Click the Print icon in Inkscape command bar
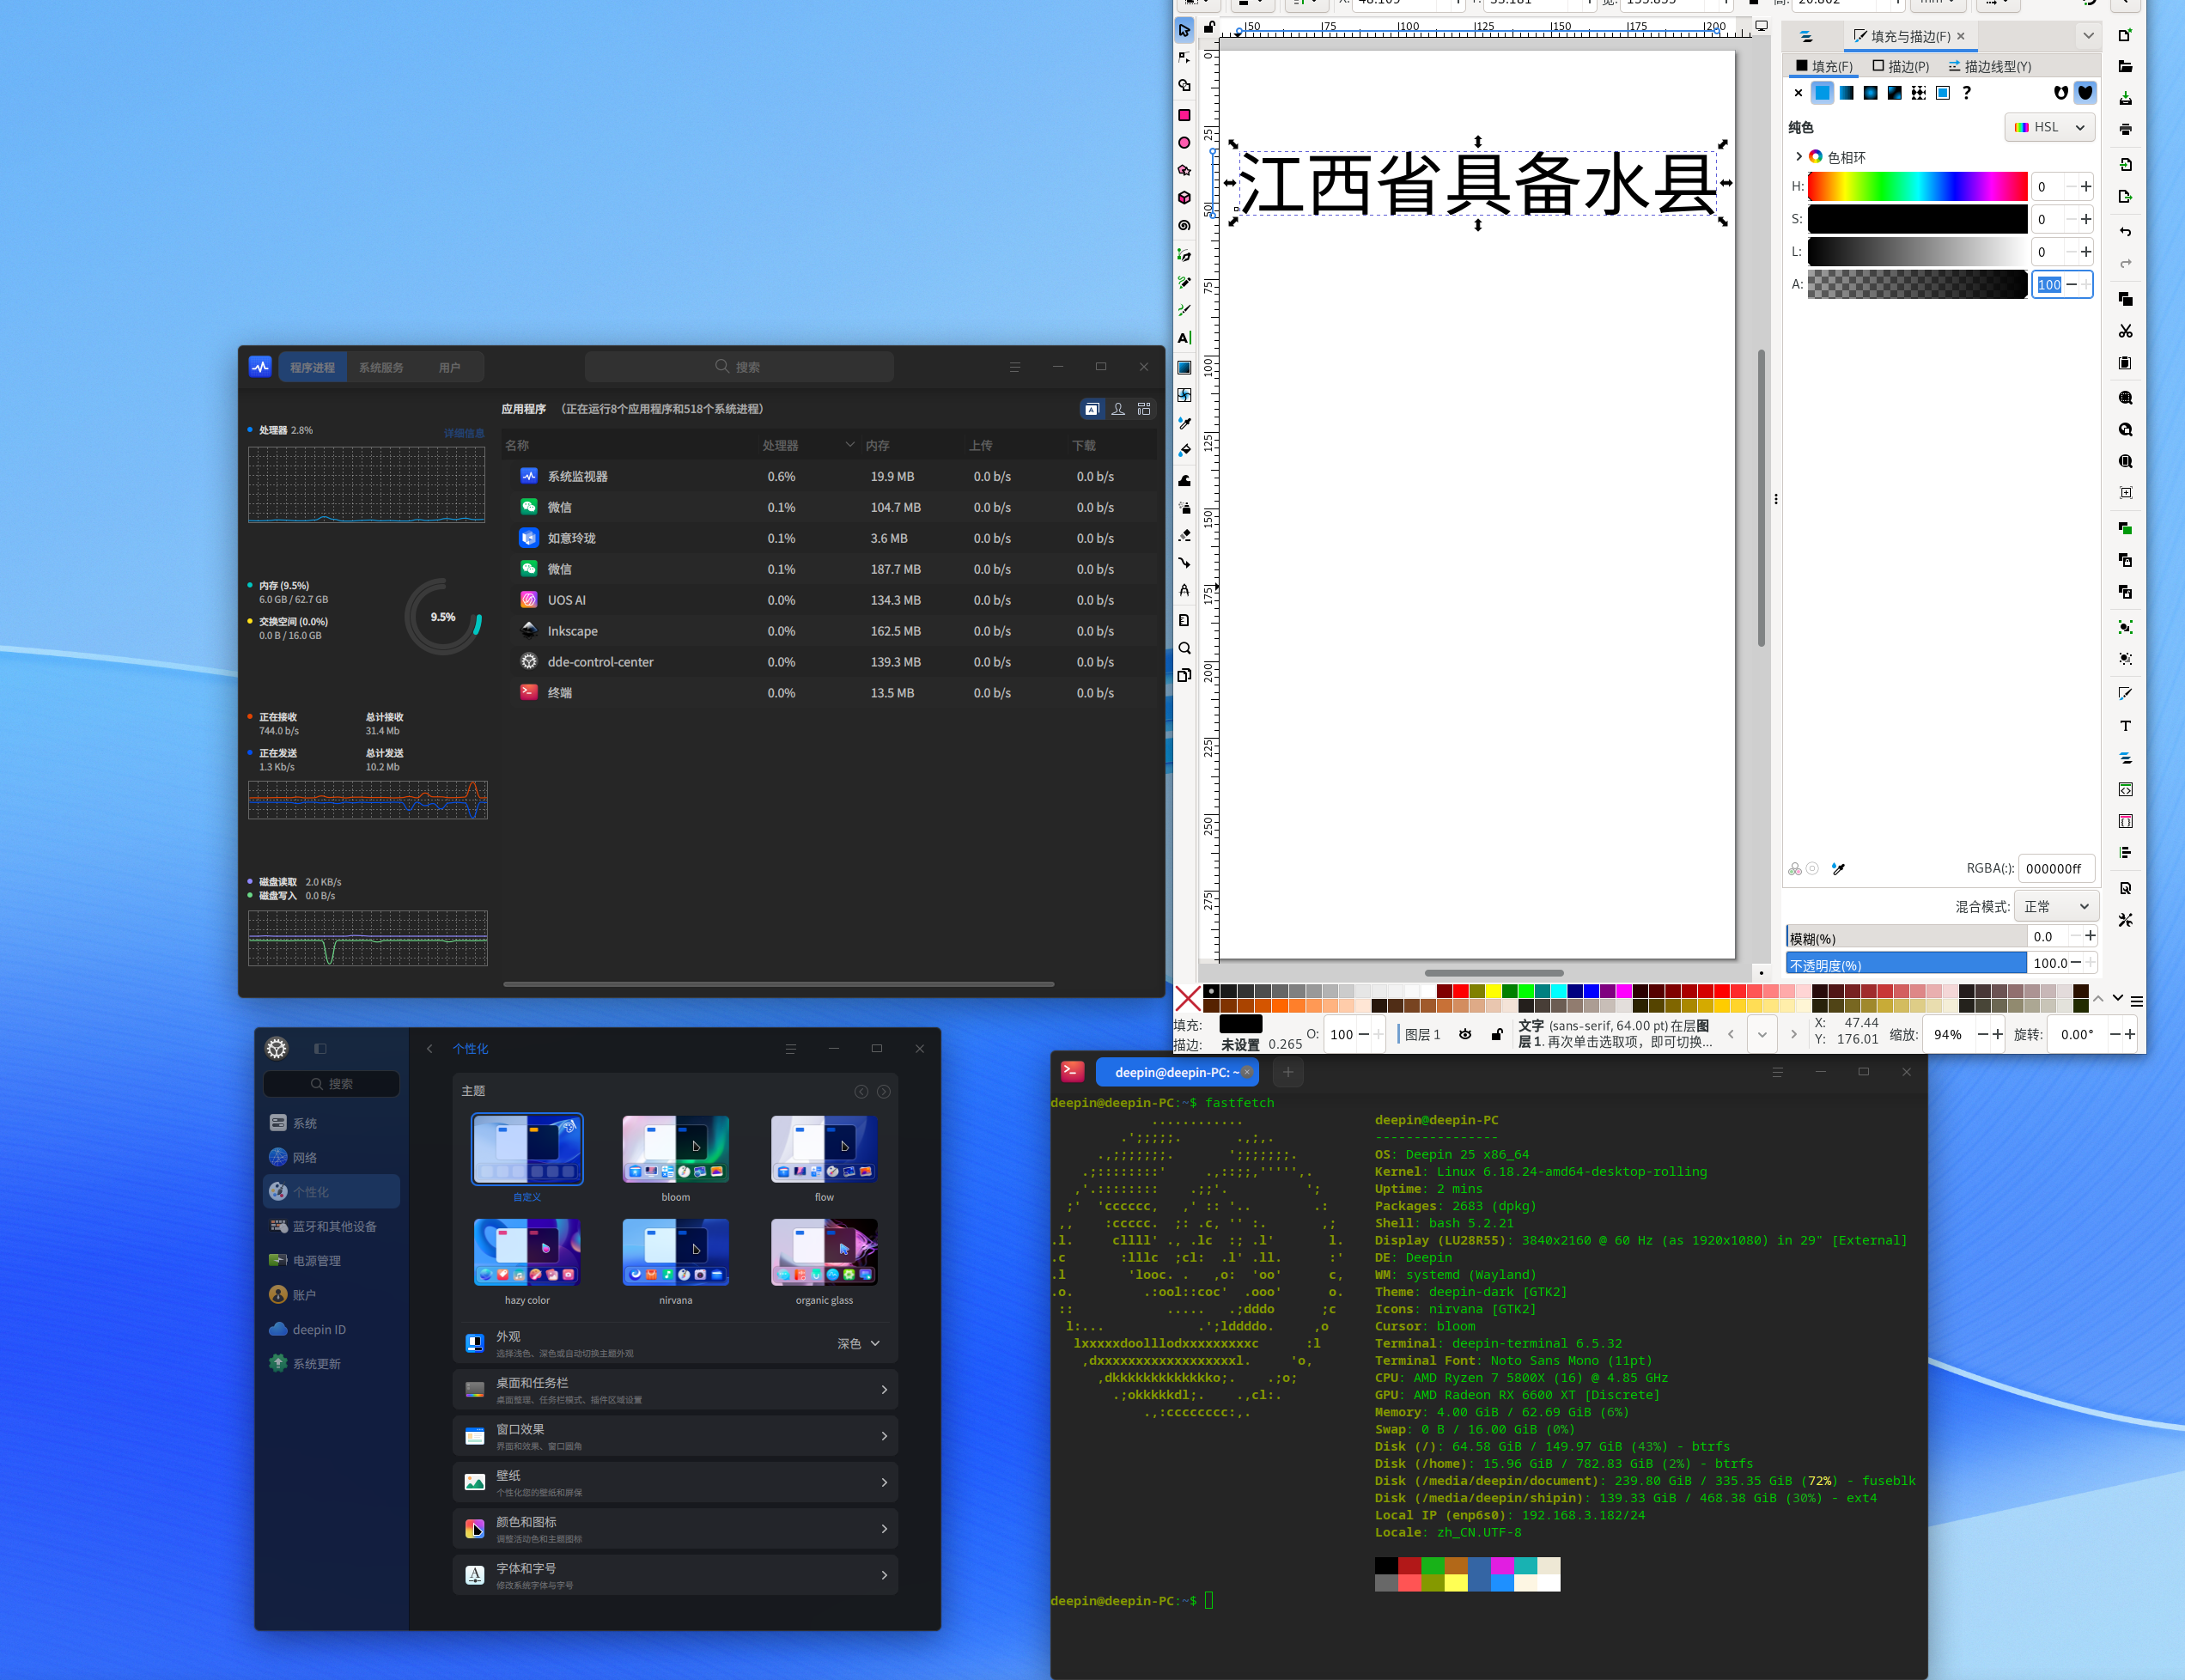 coord(2125,129)
